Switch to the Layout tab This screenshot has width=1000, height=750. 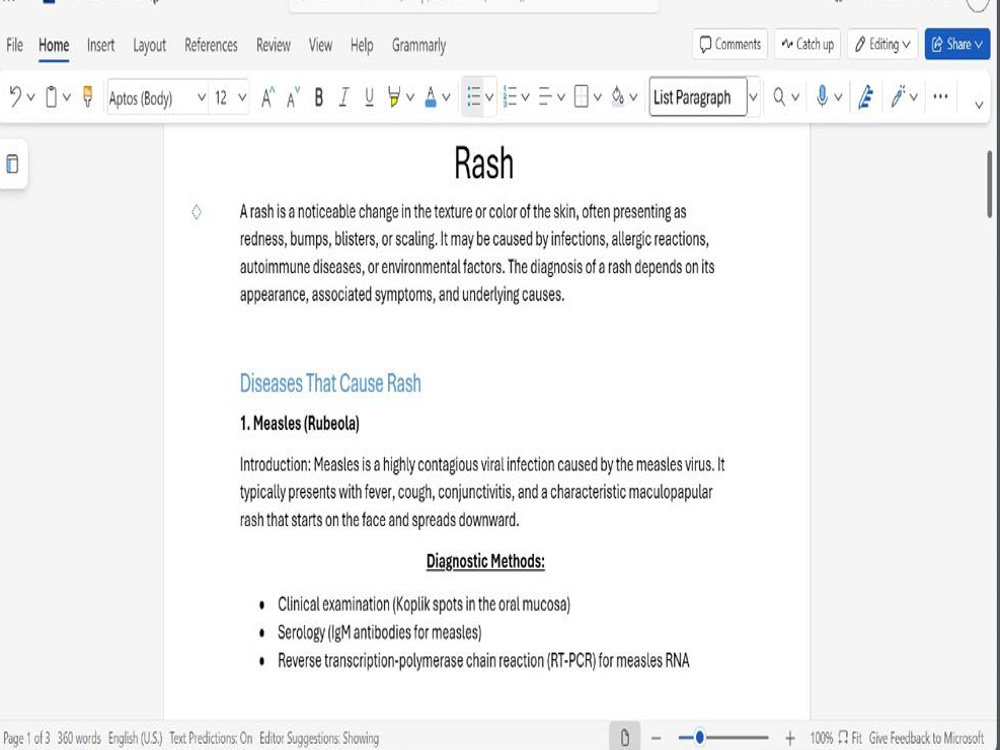[149, 45]
